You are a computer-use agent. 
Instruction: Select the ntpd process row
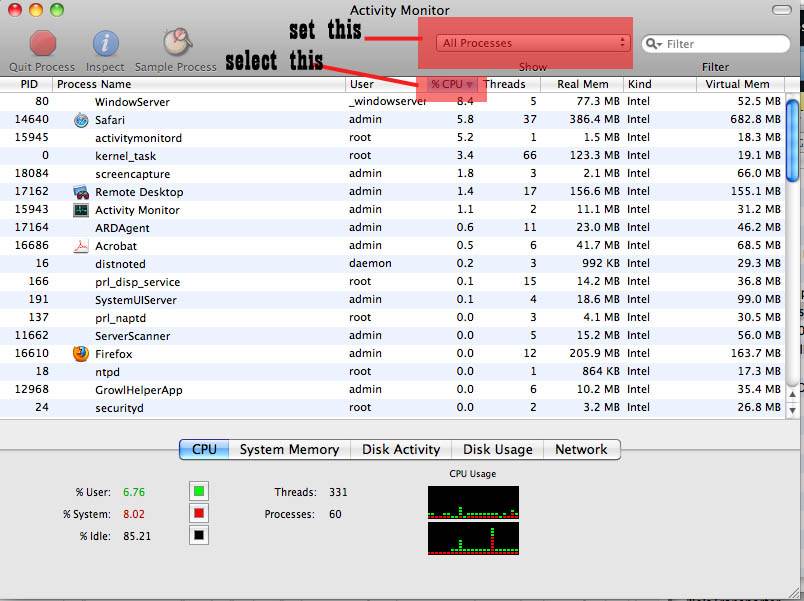(x=392, y=371)
